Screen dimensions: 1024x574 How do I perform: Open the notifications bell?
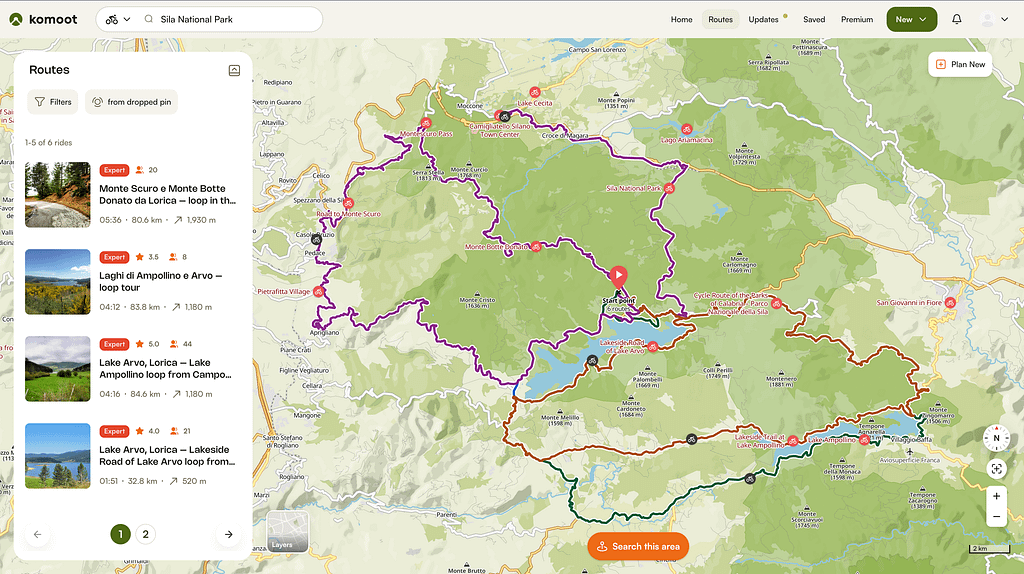pyautogui.click(x=956, y=19)
